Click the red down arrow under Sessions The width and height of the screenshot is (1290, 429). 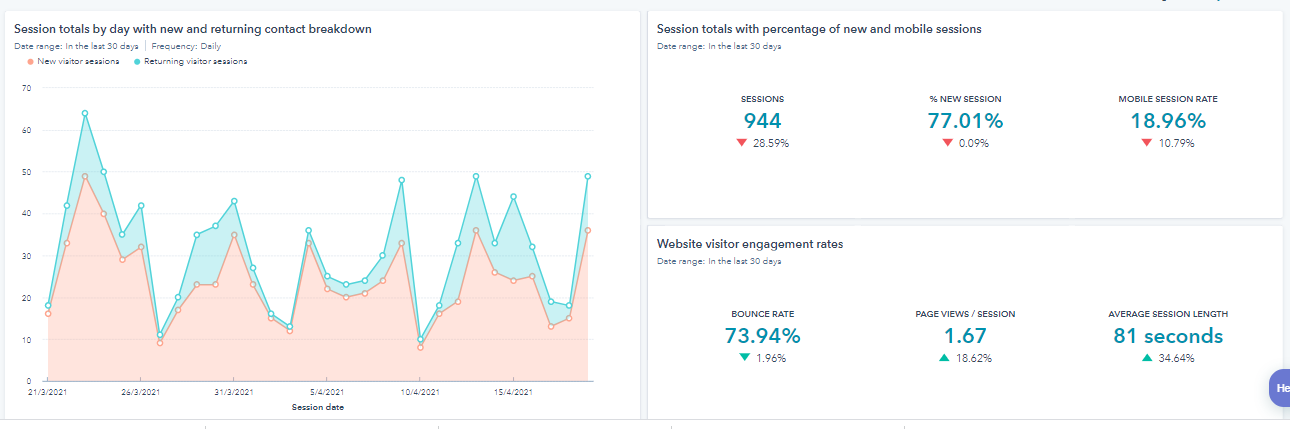click(x=741, y=143)
